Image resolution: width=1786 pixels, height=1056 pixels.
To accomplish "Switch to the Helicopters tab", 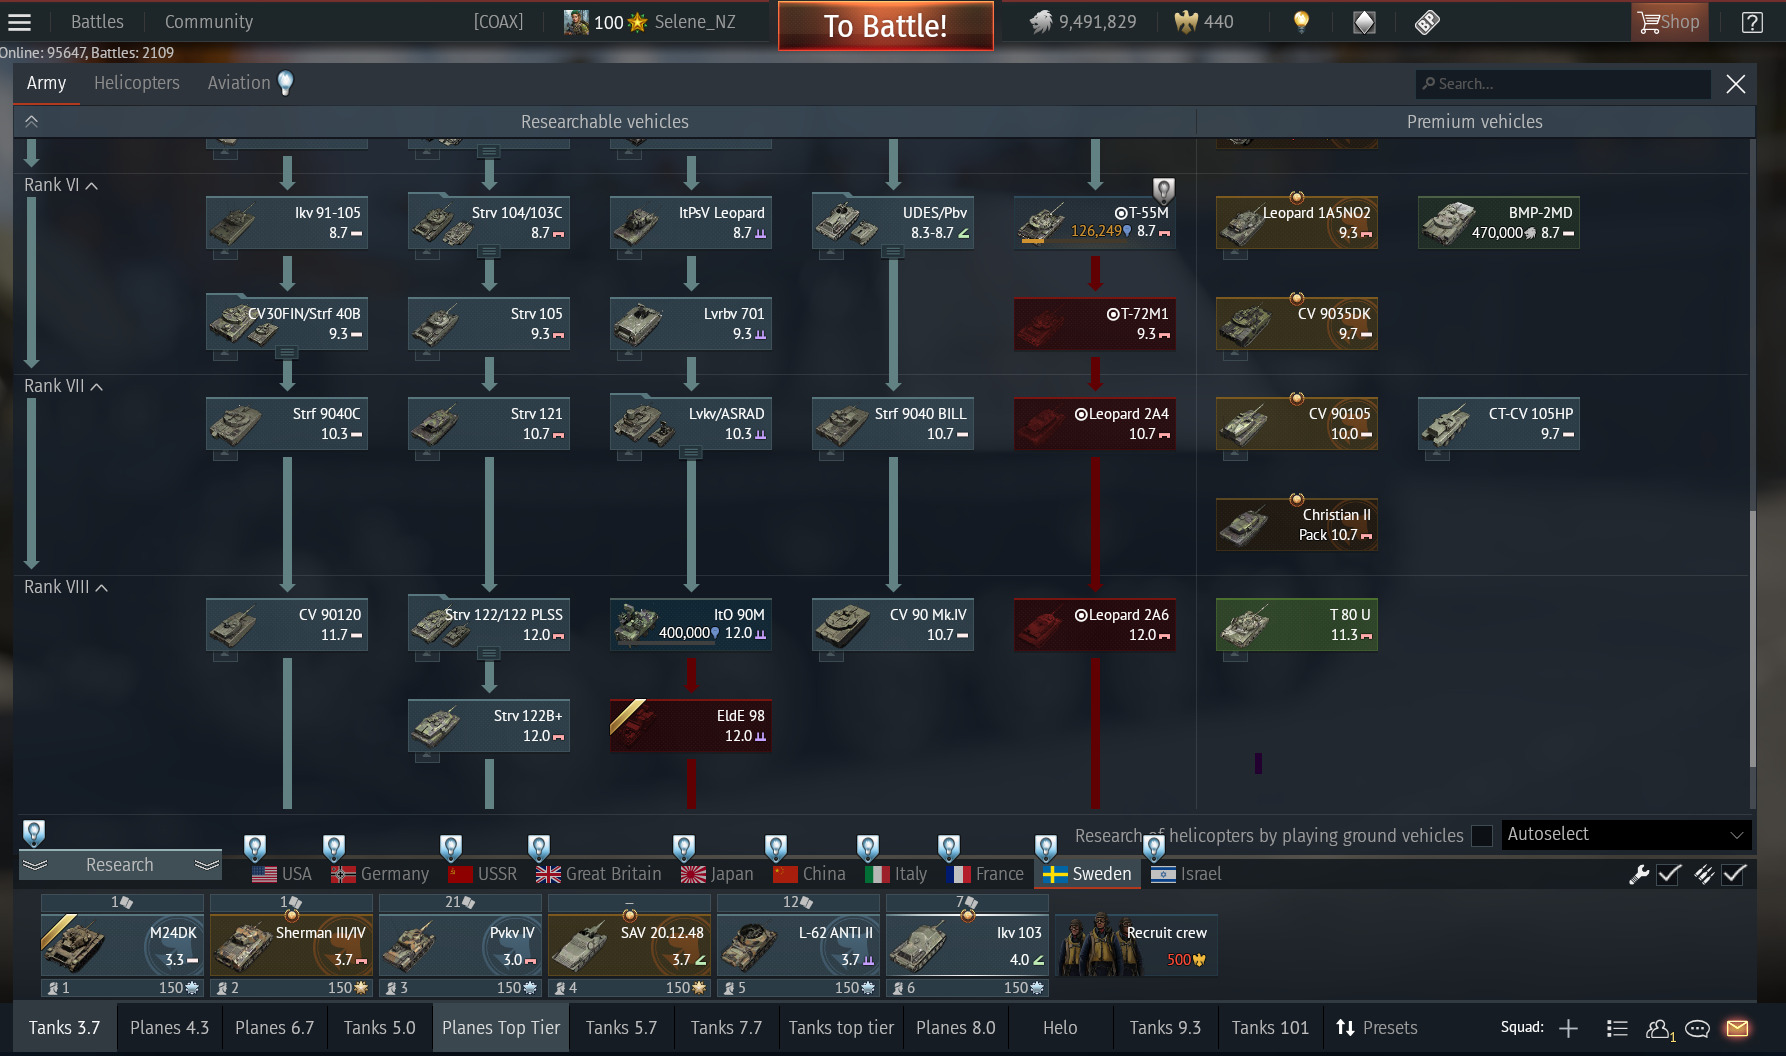I will [x=137, y=83].
